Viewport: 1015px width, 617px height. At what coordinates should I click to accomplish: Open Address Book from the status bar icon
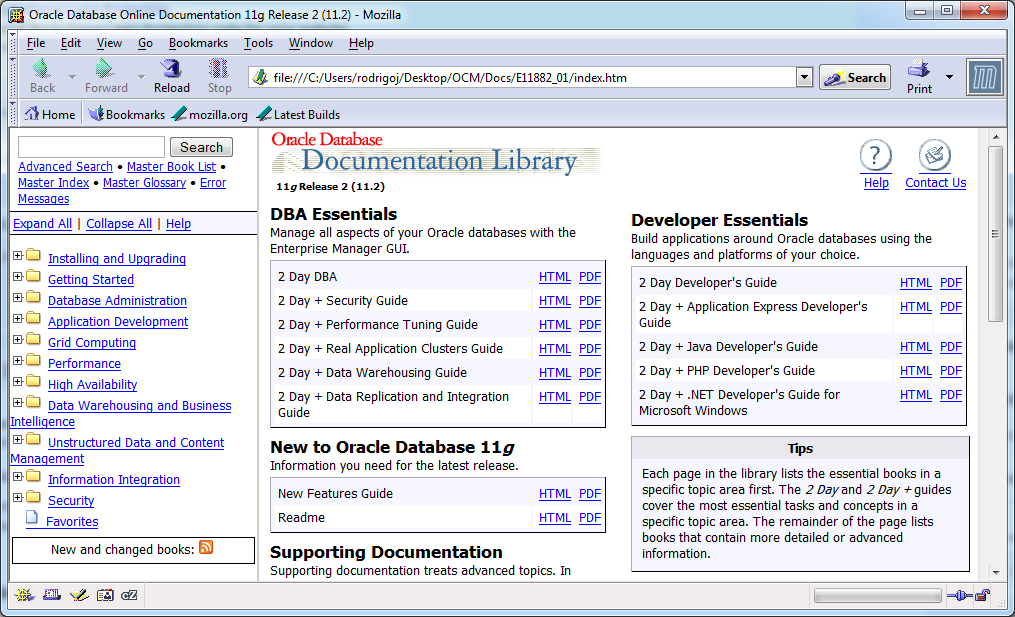(x=105, y=595)
